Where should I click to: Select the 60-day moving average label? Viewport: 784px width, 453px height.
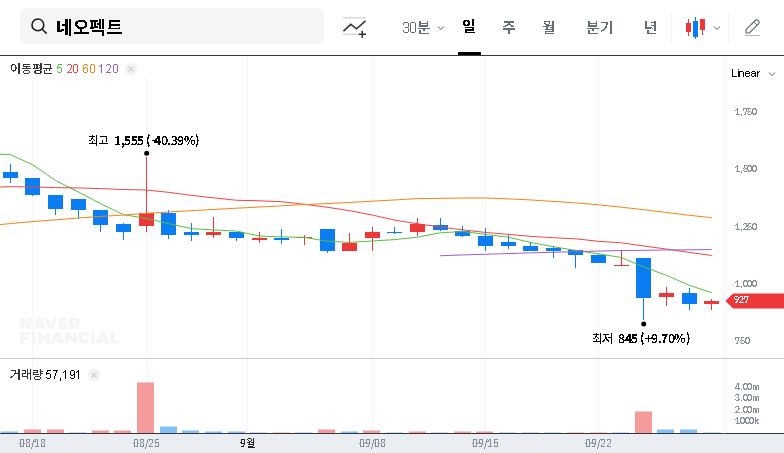point(88,68)
